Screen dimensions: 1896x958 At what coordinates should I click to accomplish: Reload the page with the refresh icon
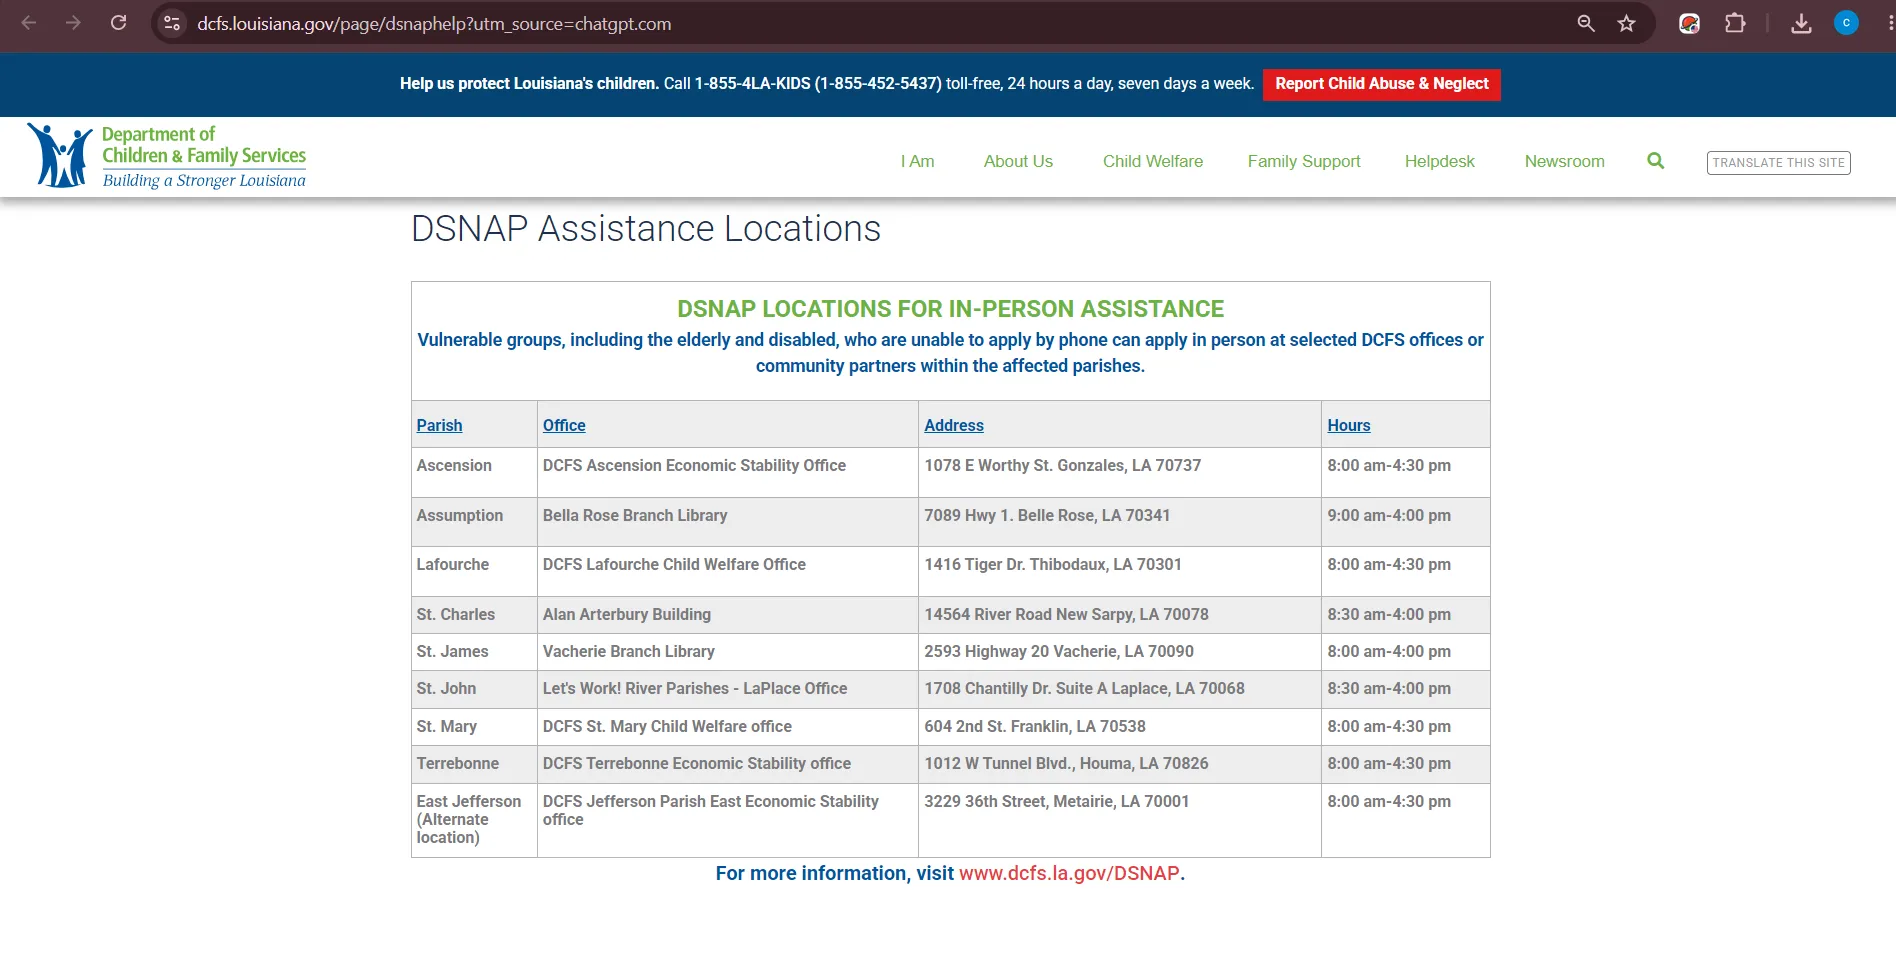pos(118,23)
